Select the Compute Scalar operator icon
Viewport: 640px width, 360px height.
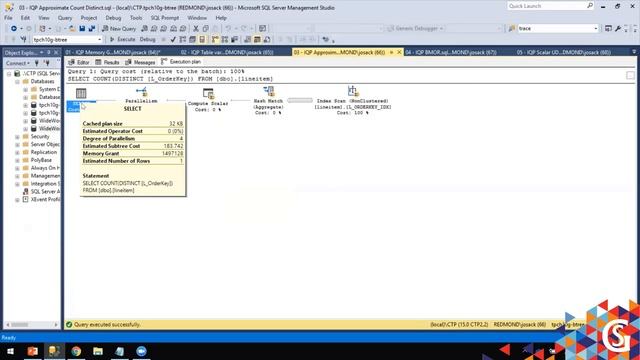coord(208,93)
